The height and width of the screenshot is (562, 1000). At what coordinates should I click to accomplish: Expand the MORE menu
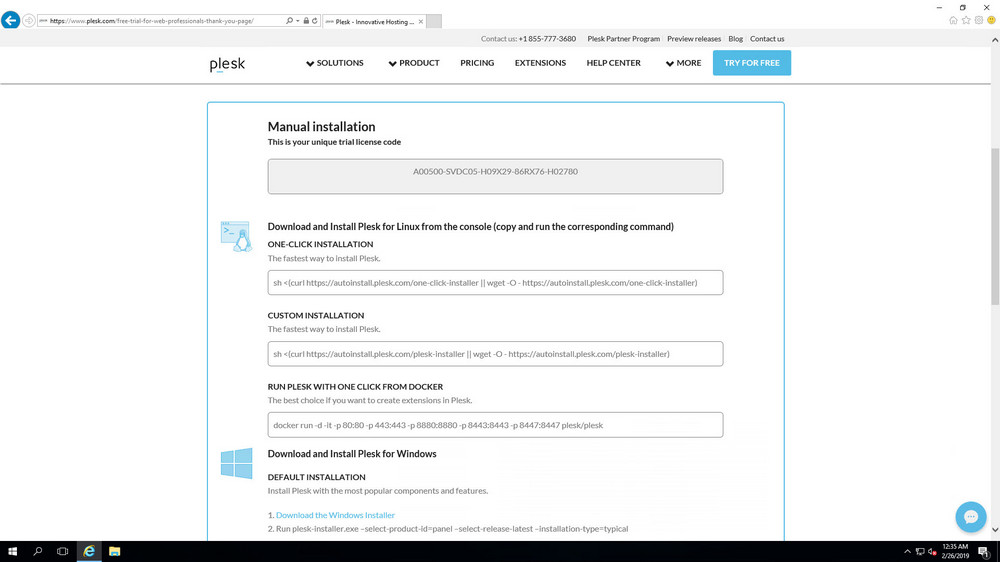point(683,63)
